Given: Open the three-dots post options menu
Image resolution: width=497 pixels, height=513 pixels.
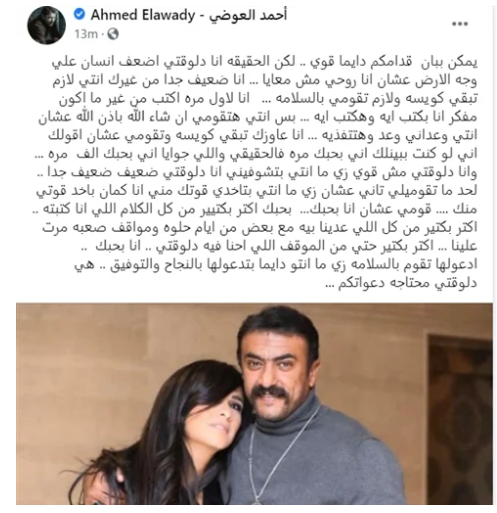Looking at the screenshot, I should point(460,24).
